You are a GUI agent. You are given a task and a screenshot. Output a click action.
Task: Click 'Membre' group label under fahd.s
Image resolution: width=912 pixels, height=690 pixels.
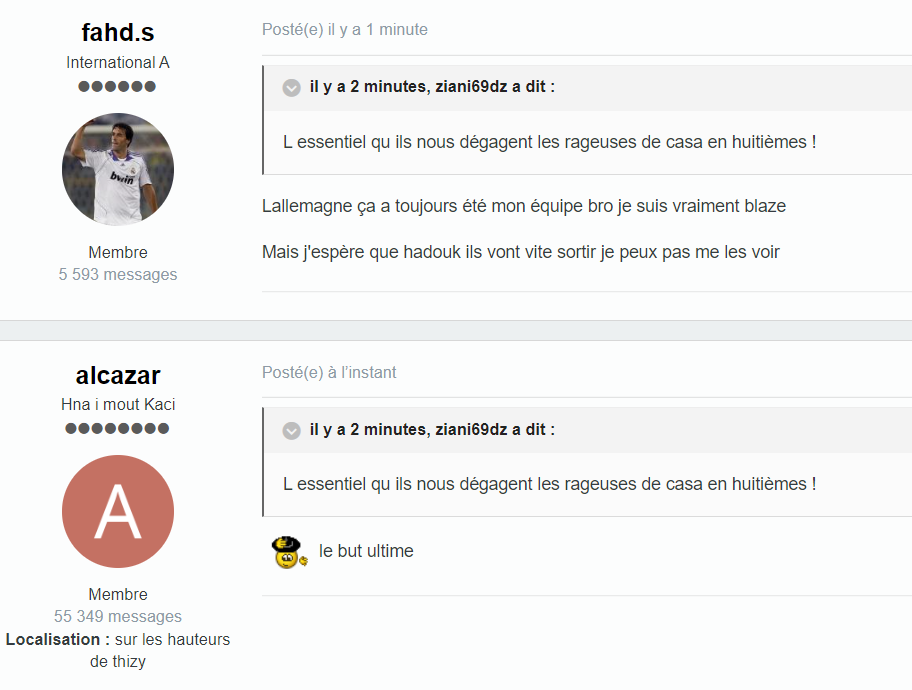pyautogui.click(x=117, y=252)
